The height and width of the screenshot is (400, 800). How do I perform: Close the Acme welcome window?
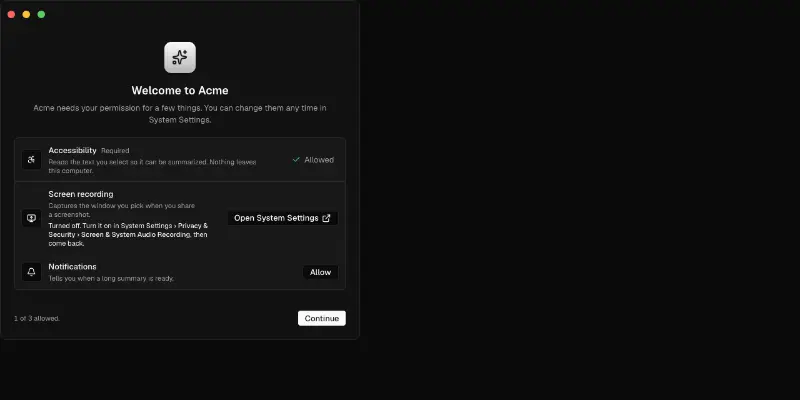(x=11, y=14)
